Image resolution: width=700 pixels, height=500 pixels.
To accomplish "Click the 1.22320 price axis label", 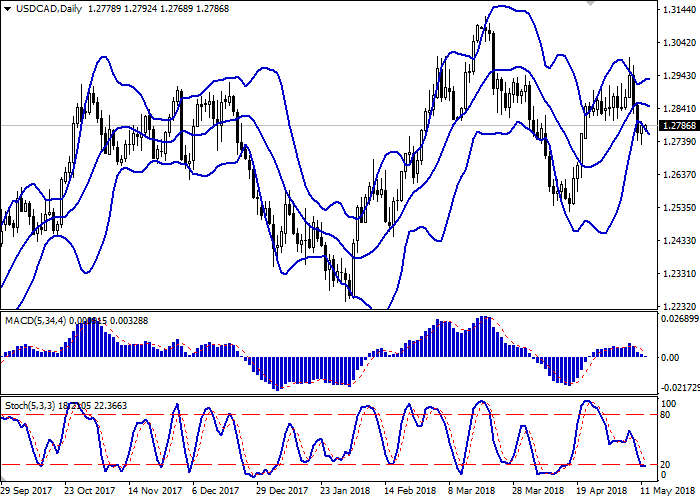I will (x=677, y=307).
